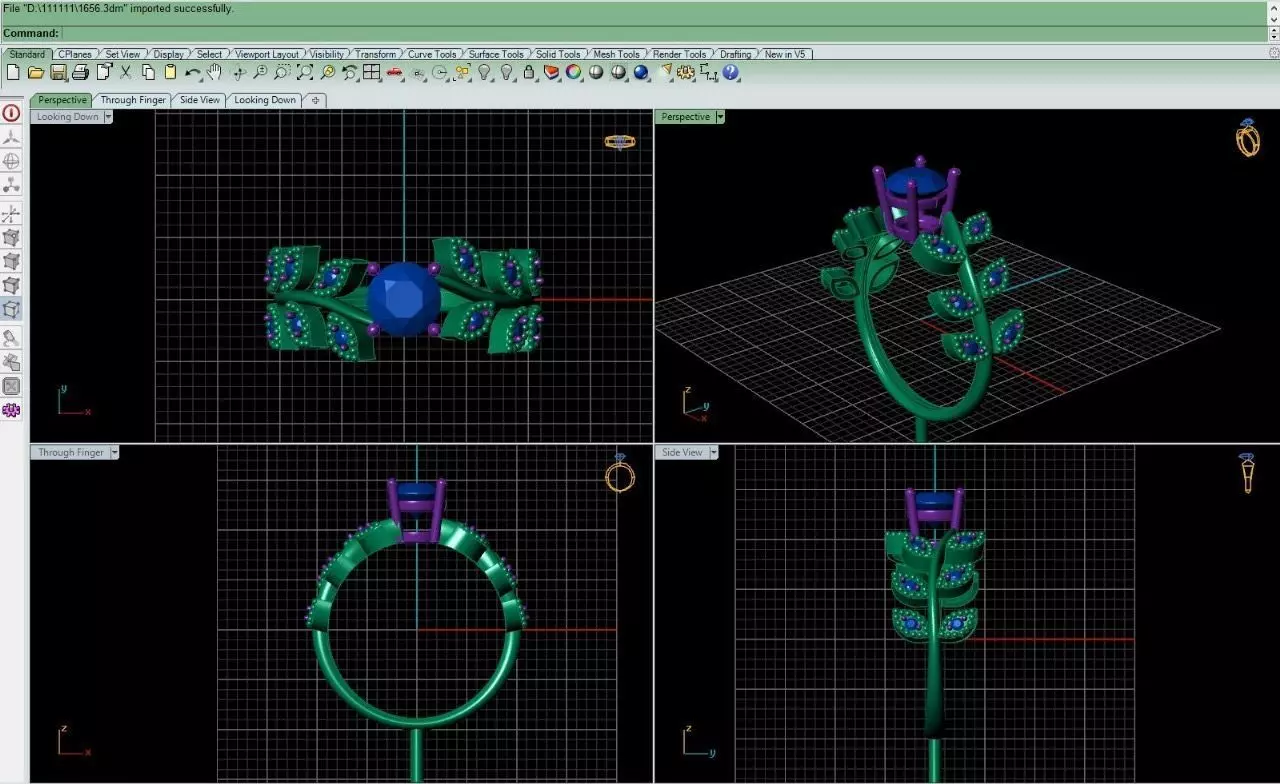
Task: Open the color wheel properties icon
Action: [x=573, y=72]
